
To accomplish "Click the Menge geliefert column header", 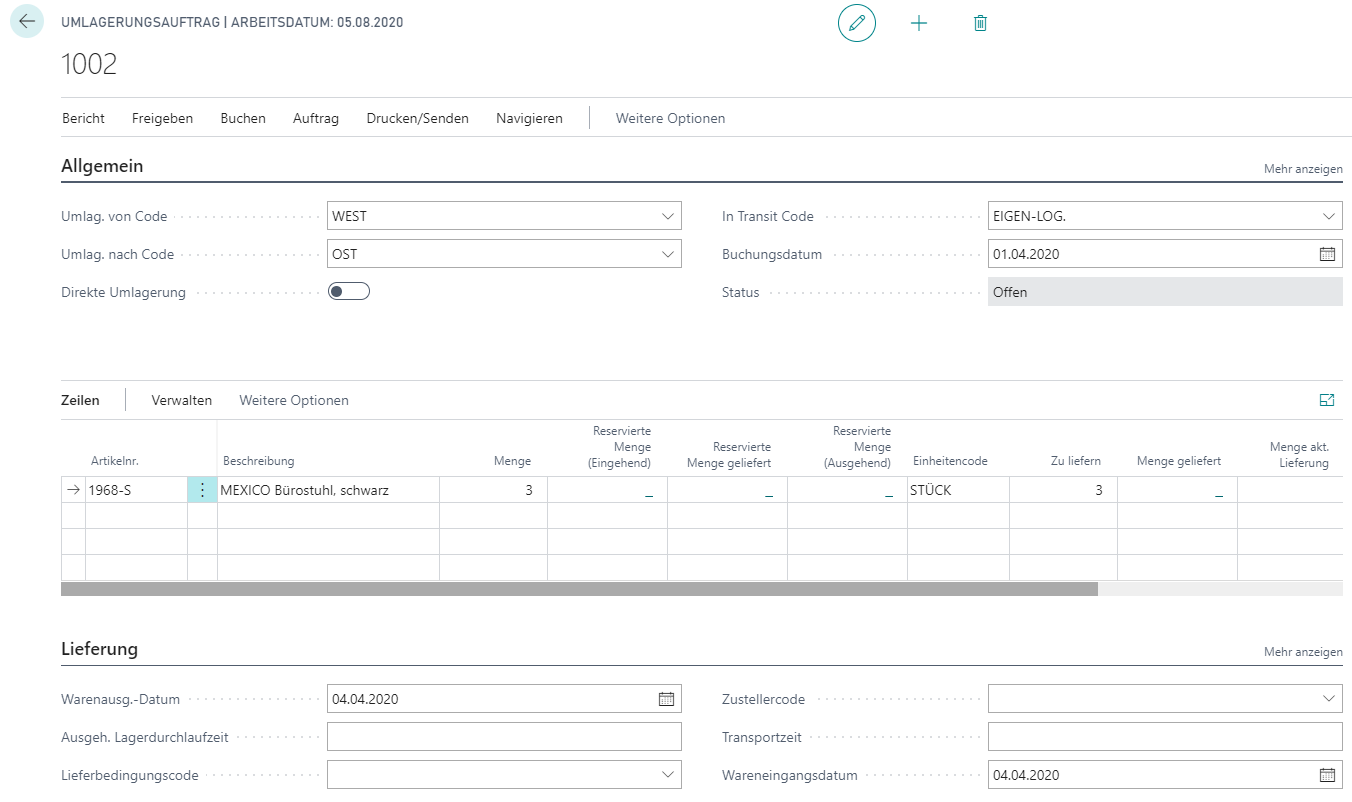I will (1179, 461).
